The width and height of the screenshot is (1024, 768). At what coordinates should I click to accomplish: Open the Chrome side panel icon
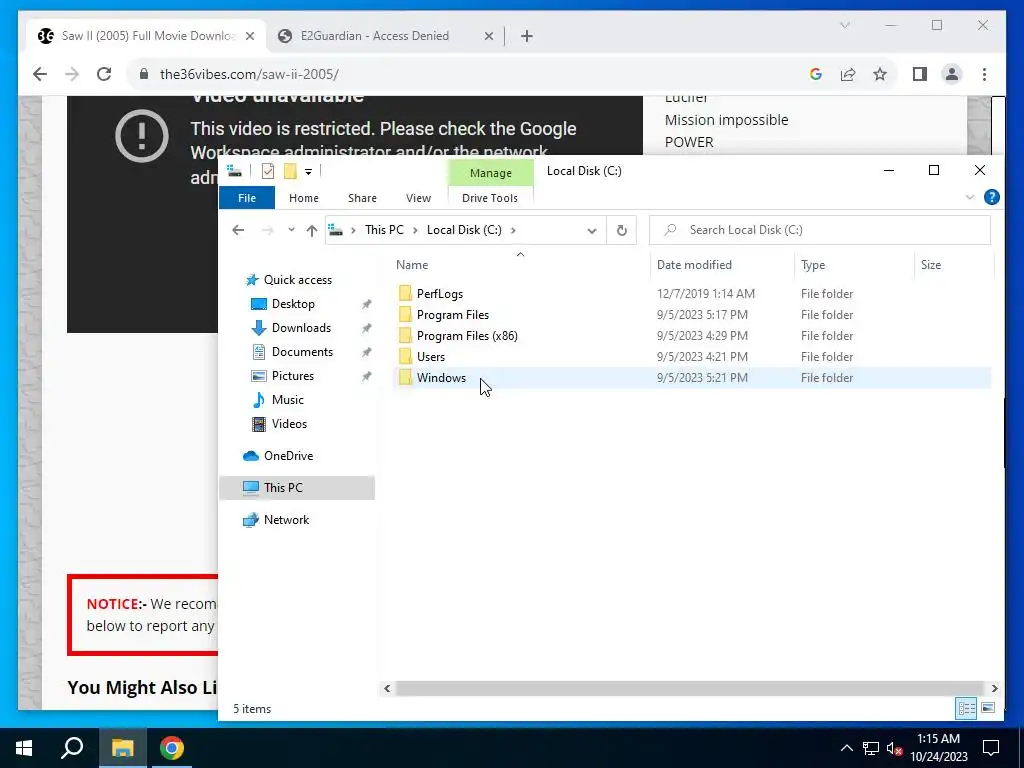click(x=920, y=74)
